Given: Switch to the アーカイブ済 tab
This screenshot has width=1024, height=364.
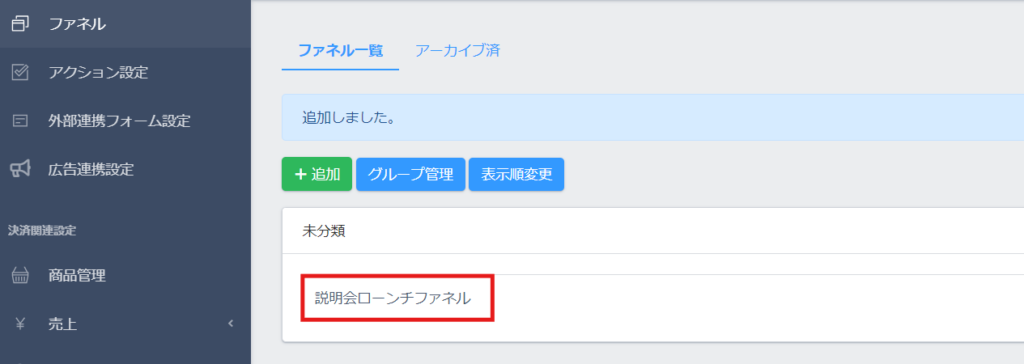Looking at the screenshot, I should (x=458, y=50).
